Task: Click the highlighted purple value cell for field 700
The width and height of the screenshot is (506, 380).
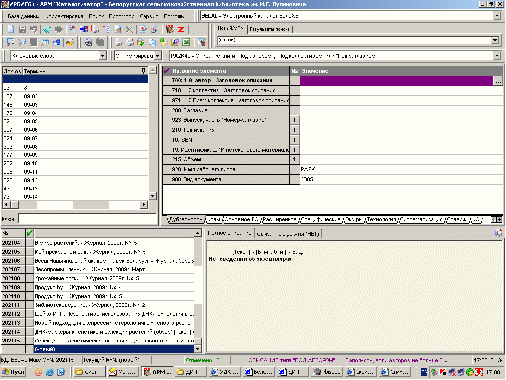Action: (x=396, y=81)
